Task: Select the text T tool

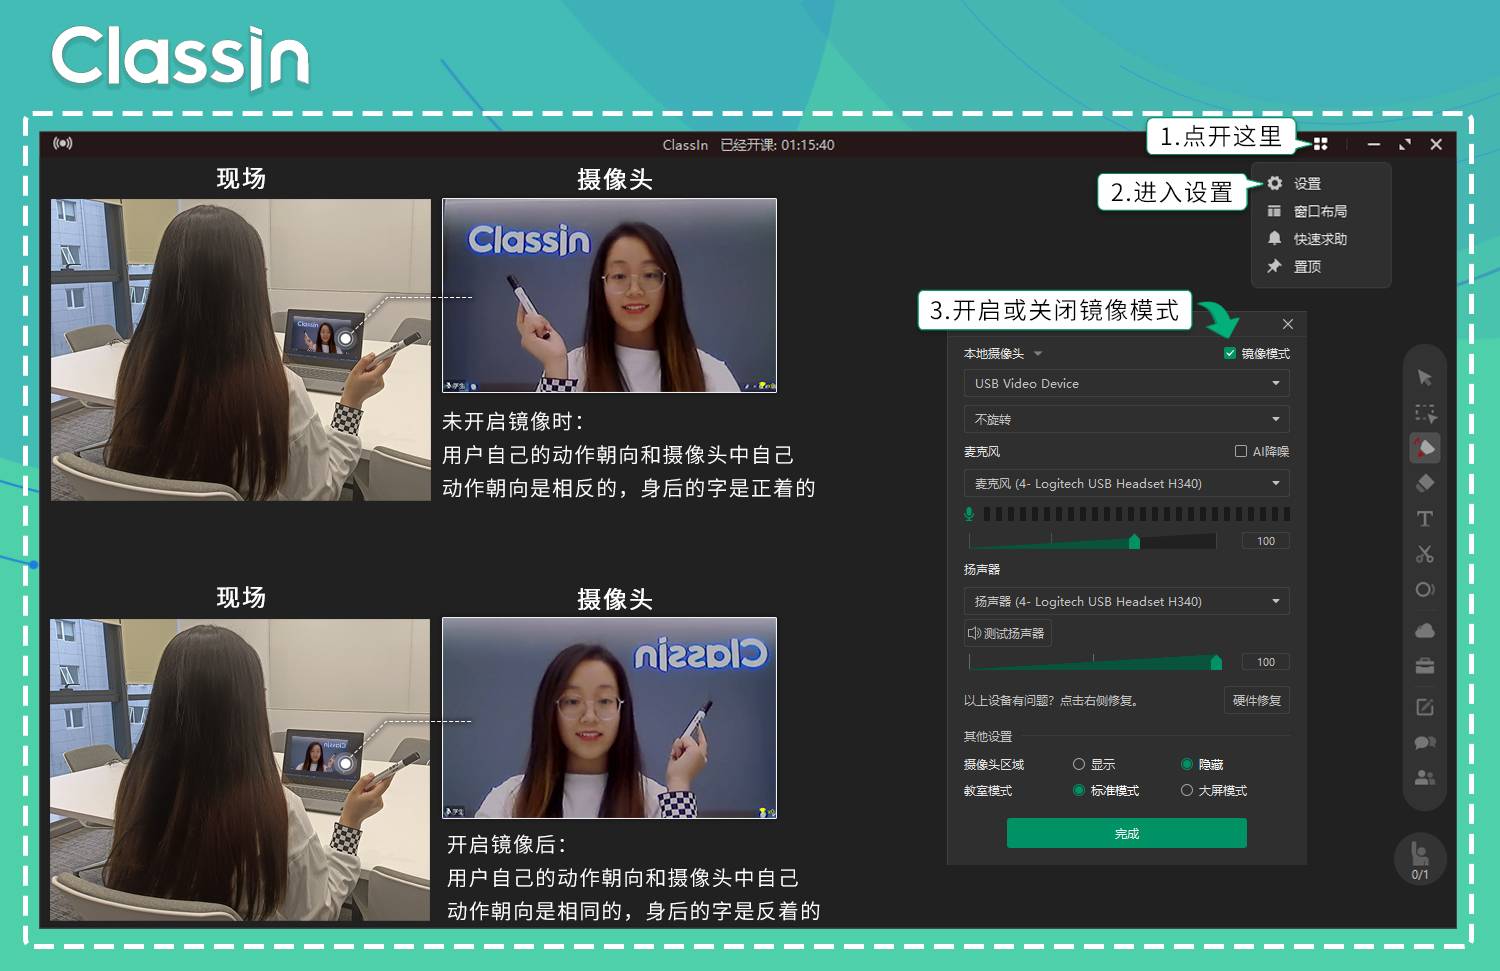Action: pyautogui.click(x=1425, y=518)
